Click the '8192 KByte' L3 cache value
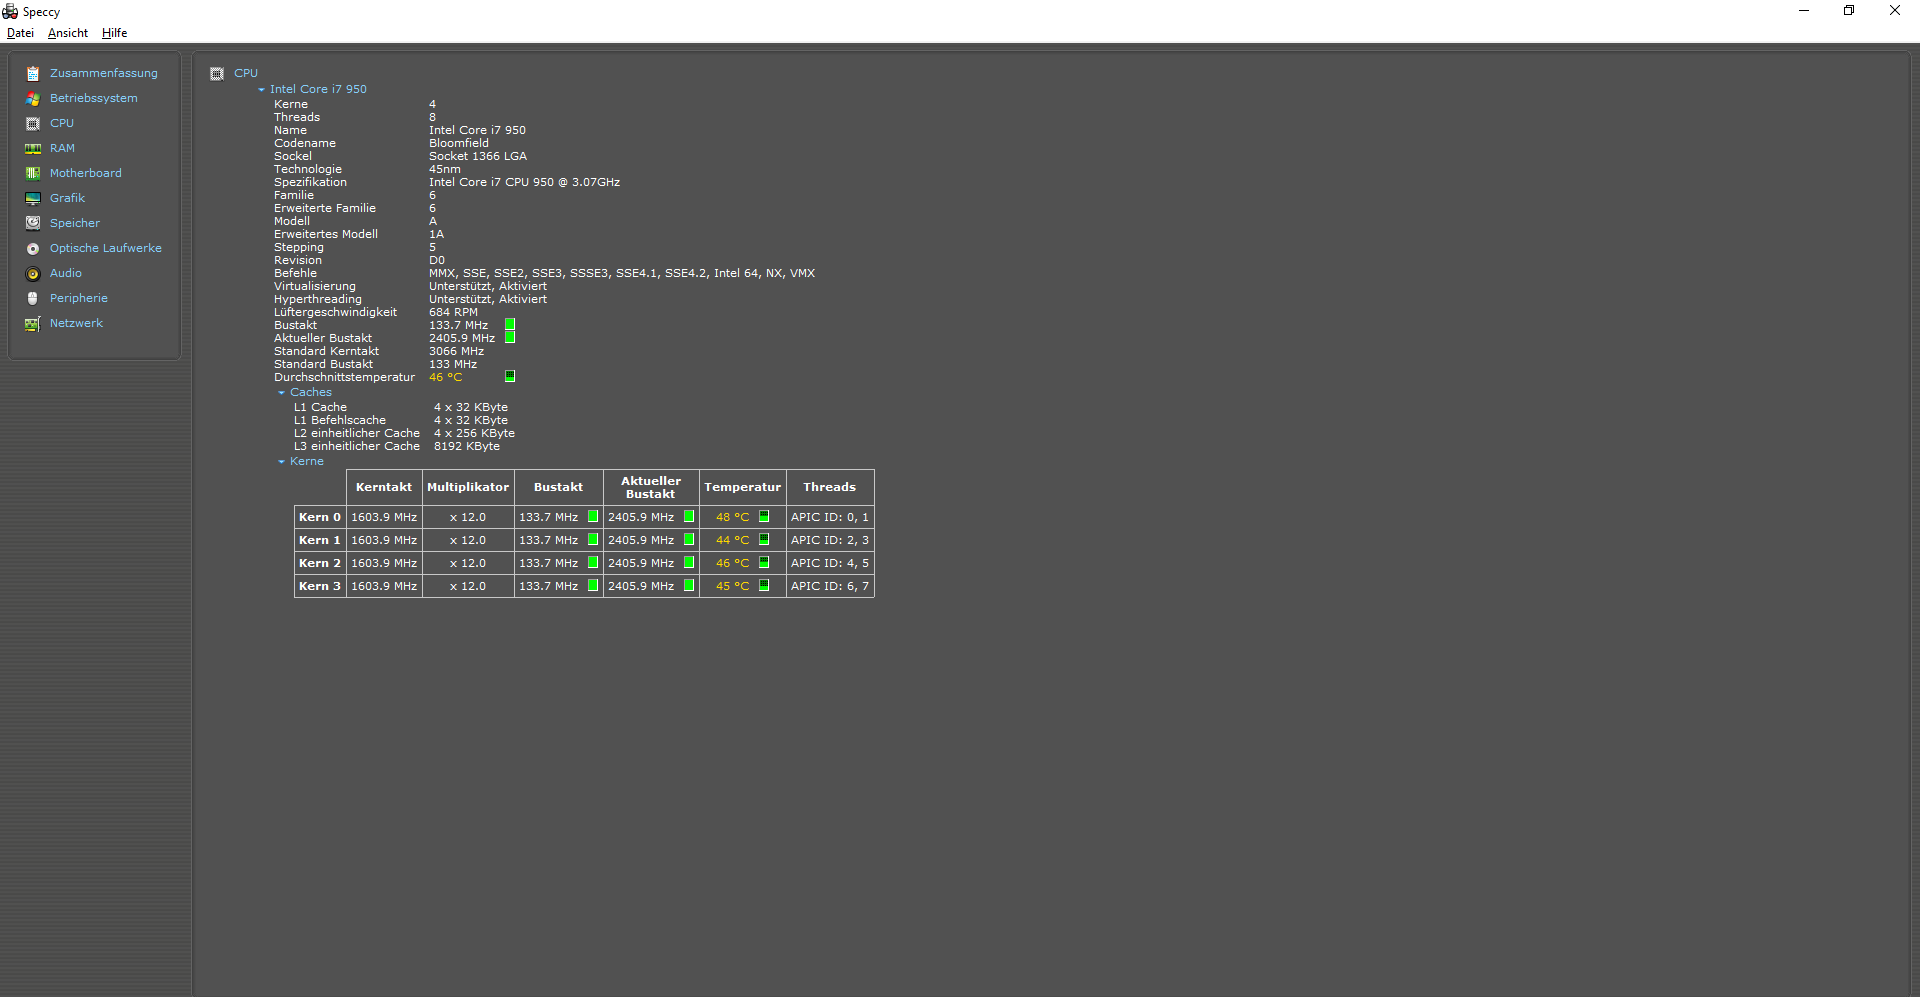Image resolution: width=1920 pixels, height=997 pixels. tap(467, 447)
